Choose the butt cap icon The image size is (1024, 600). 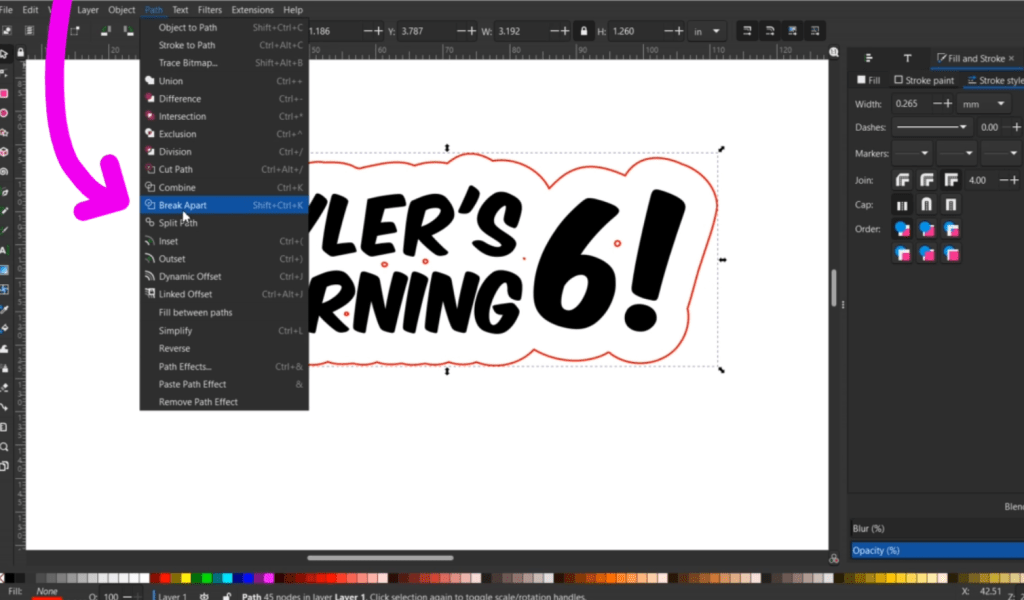[903, 205]
